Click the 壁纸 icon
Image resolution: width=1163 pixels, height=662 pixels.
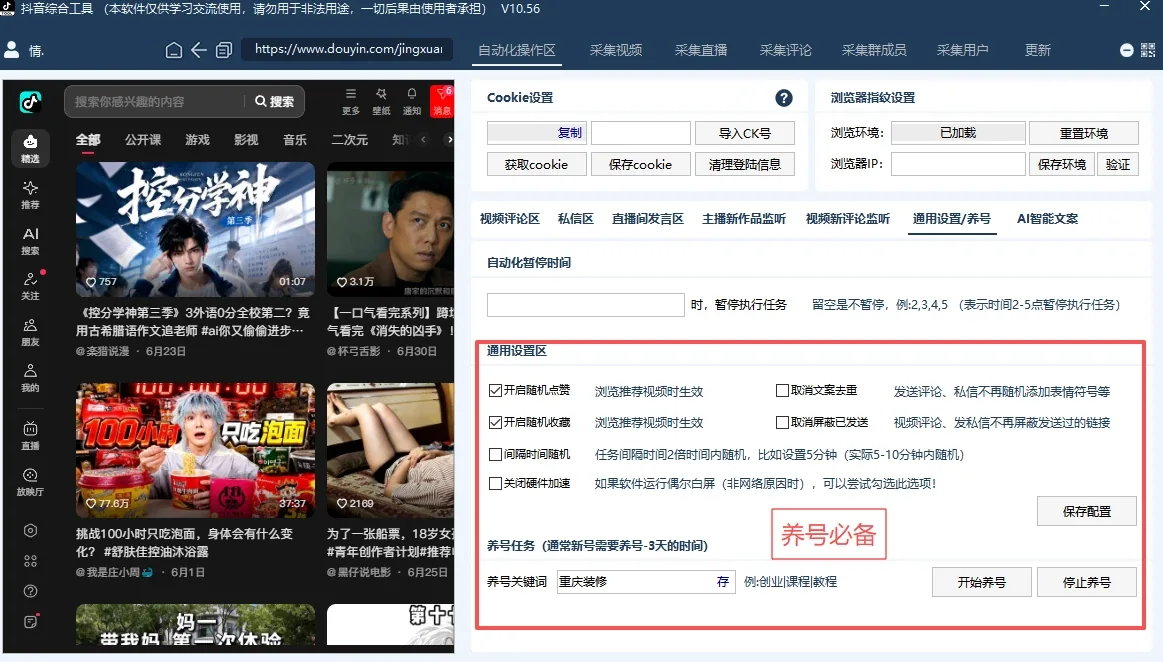[x=381, y=102]
